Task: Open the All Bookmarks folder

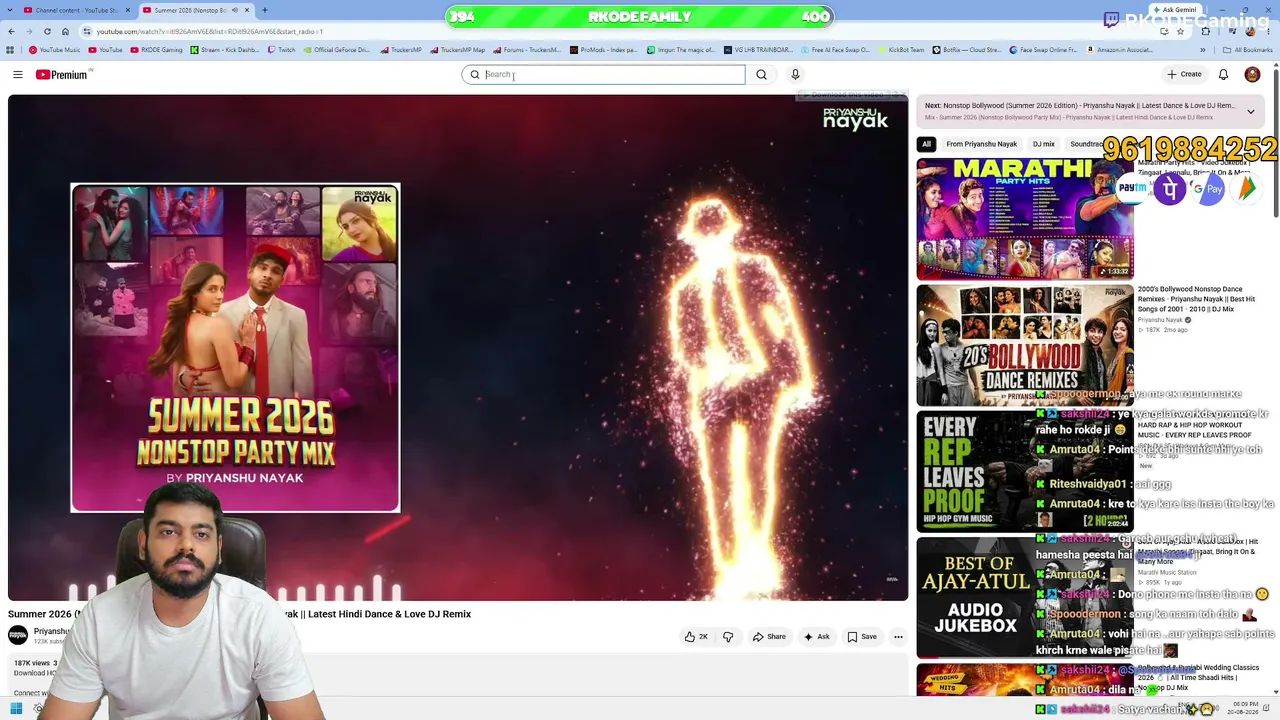Action: coord(1248,50)
